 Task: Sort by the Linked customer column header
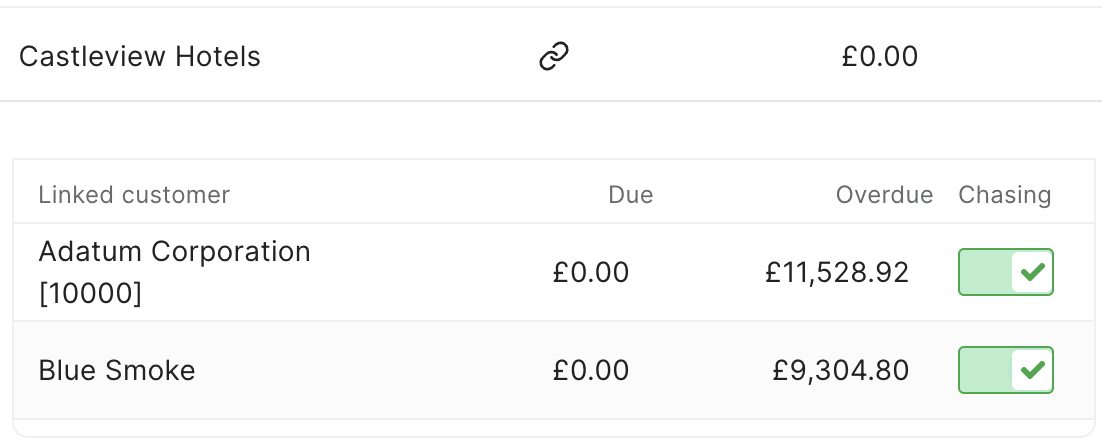point(134,195)
